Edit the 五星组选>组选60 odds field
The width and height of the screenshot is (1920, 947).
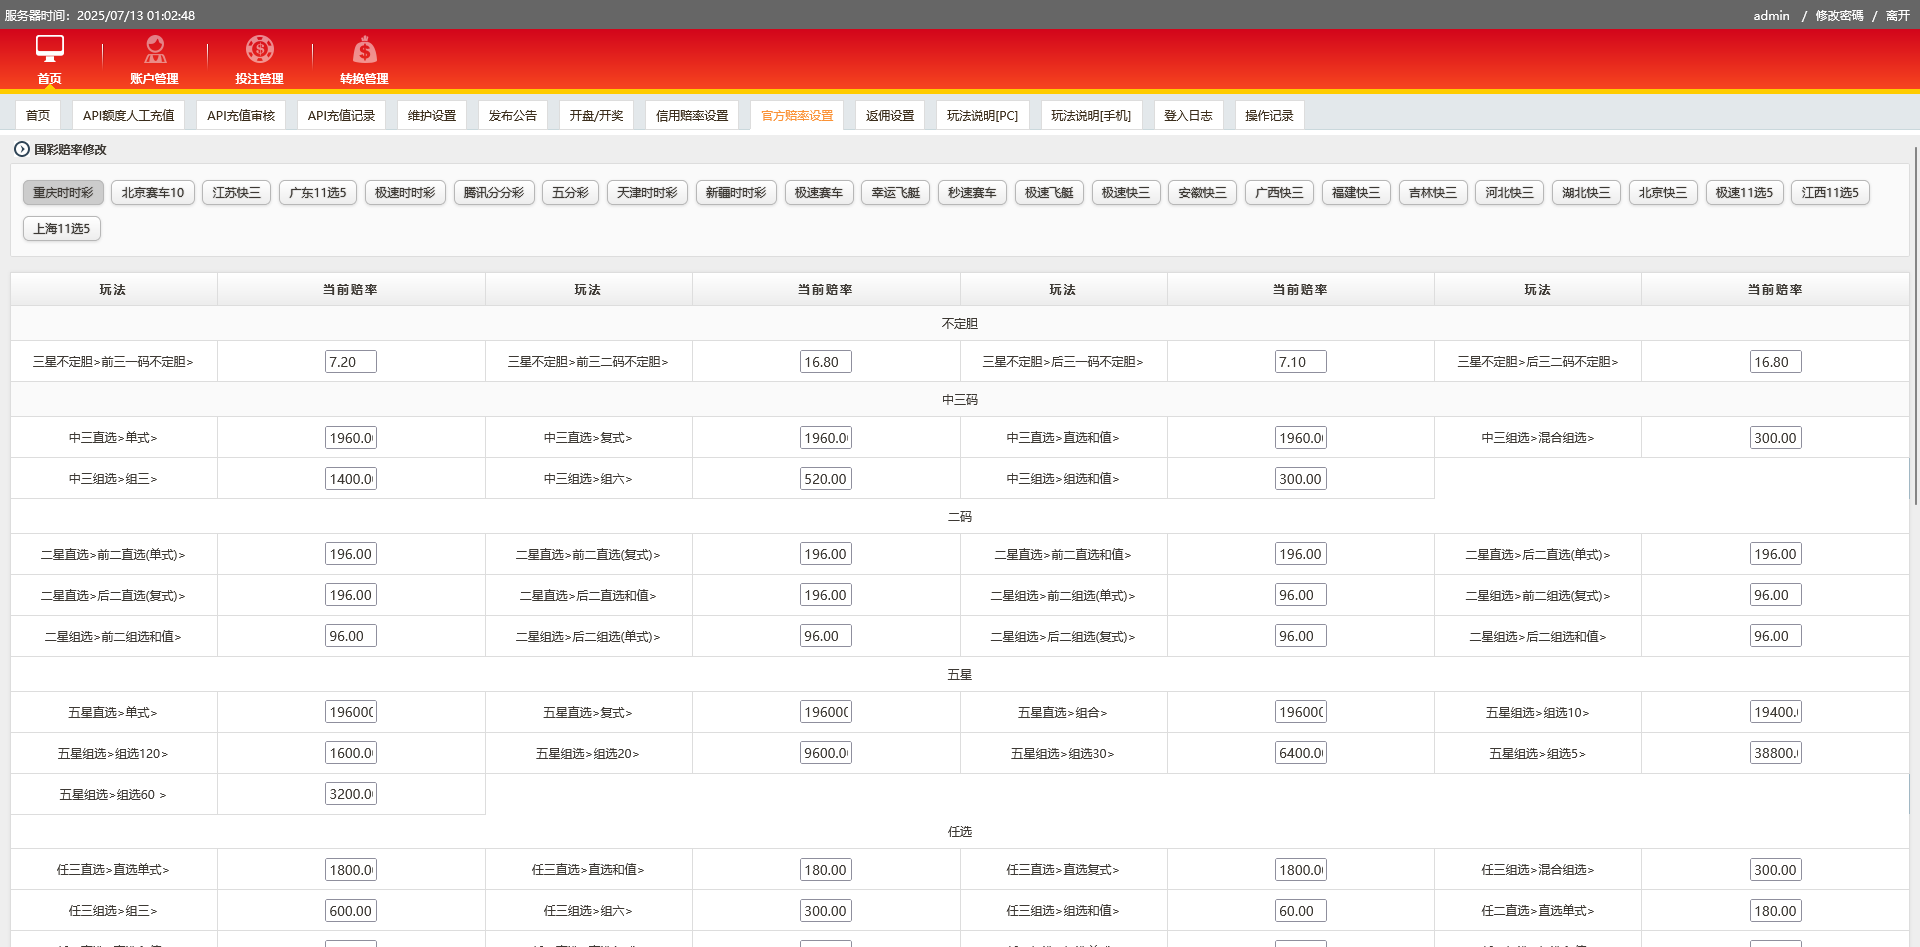[351, 794]
